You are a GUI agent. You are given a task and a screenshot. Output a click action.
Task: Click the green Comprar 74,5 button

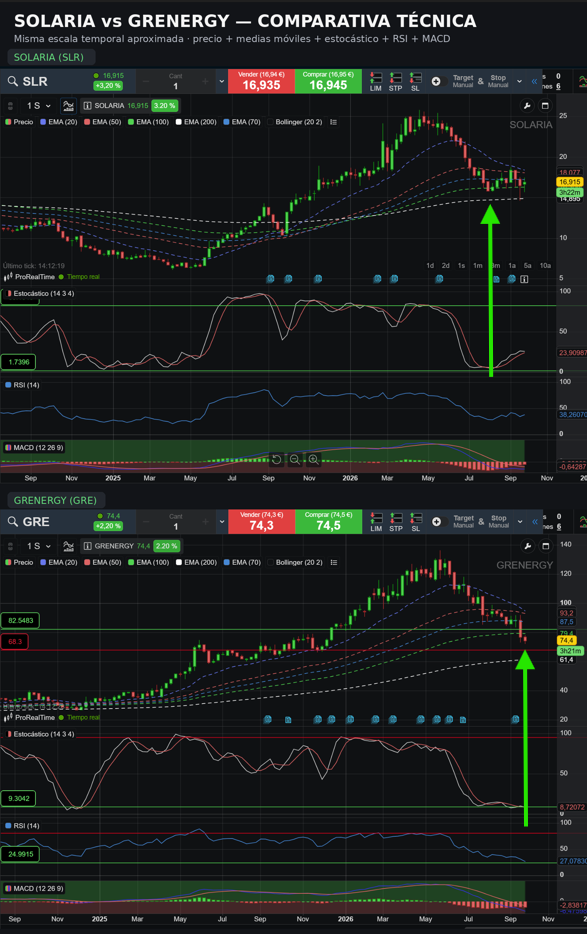(328, 522)
